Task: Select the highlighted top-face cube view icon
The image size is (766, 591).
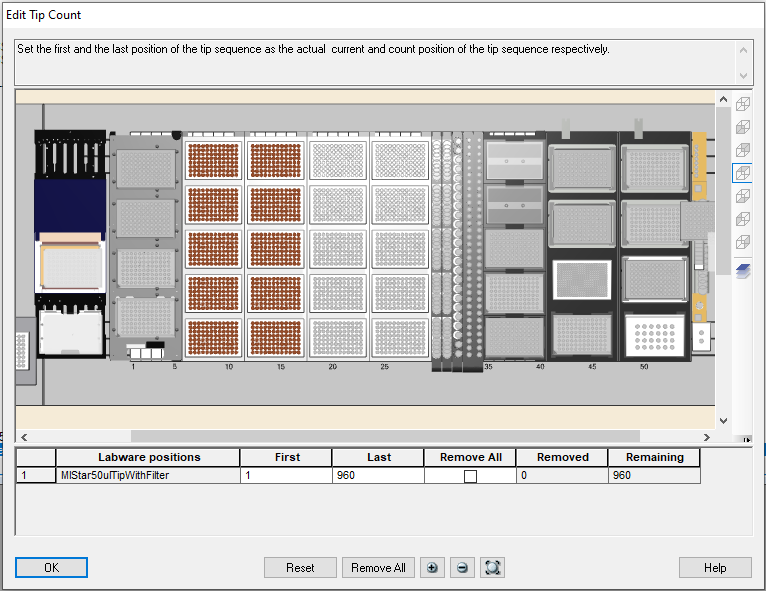Action: click(743, 173)
